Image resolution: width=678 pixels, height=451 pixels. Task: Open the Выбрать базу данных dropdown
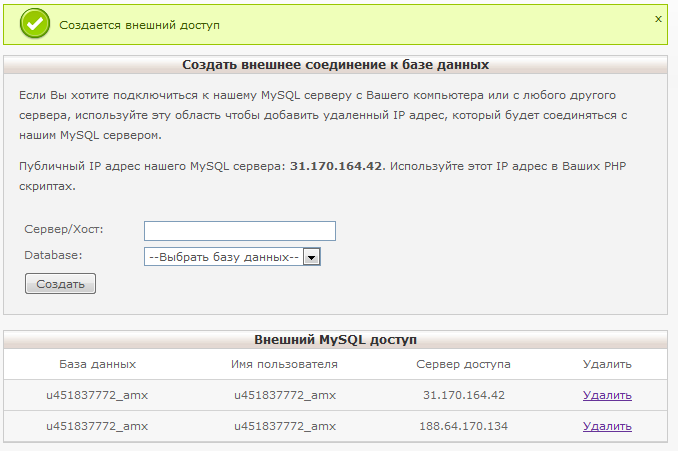coord(232,257)
